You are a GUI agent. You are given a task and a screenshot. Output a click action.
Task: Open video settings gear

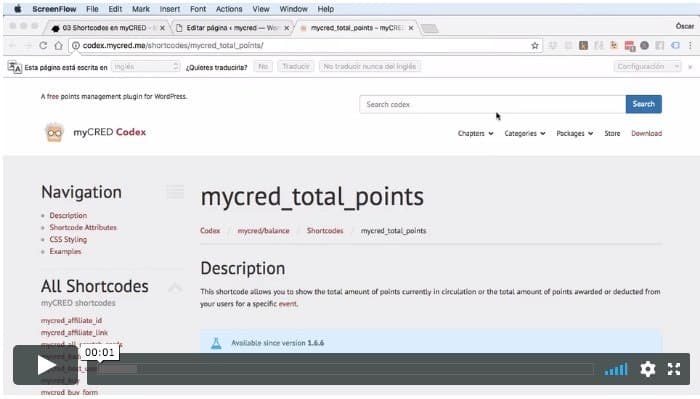coord(647,369)
